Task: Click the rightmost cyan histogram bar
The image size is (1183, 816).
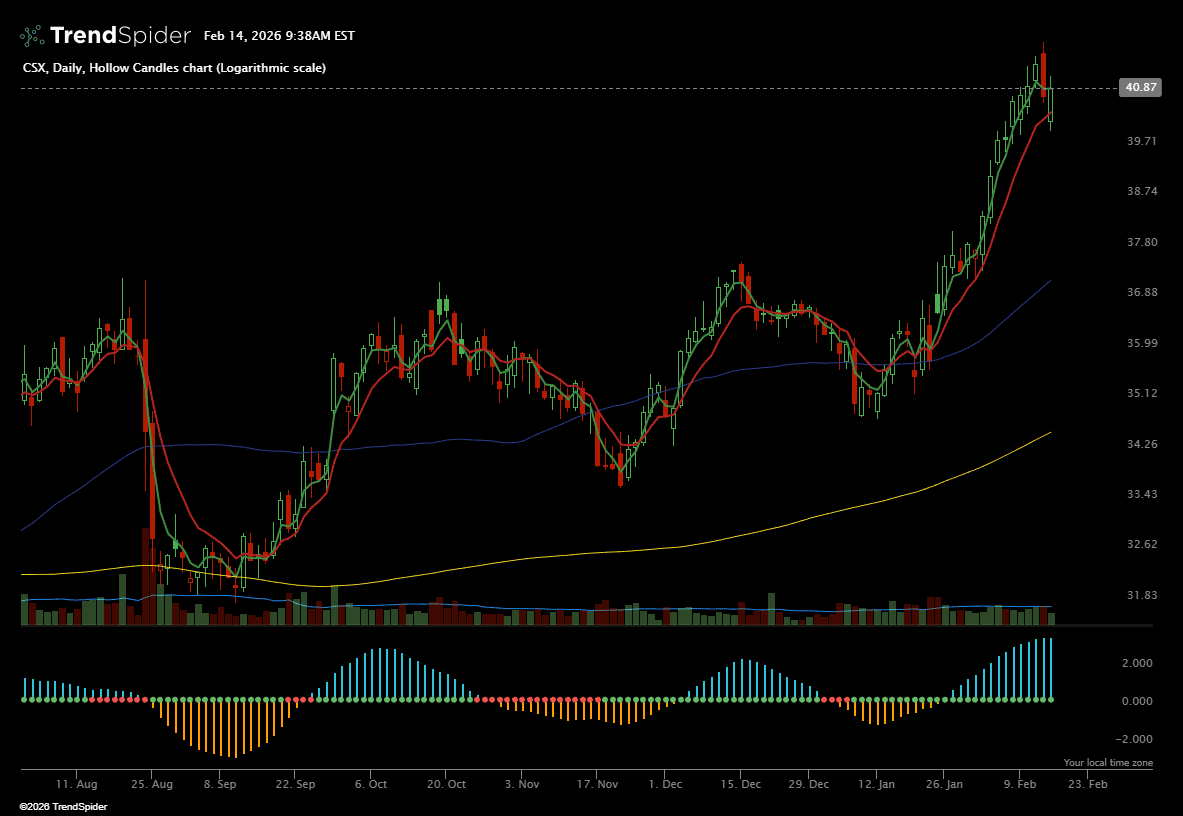Action: pos(1051,668)
